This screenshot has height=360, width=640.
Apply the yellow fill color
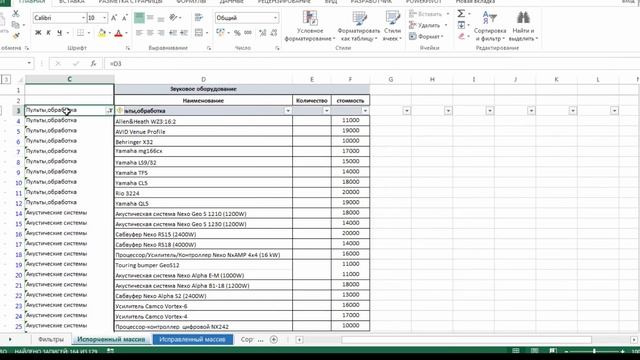point(102,33)
